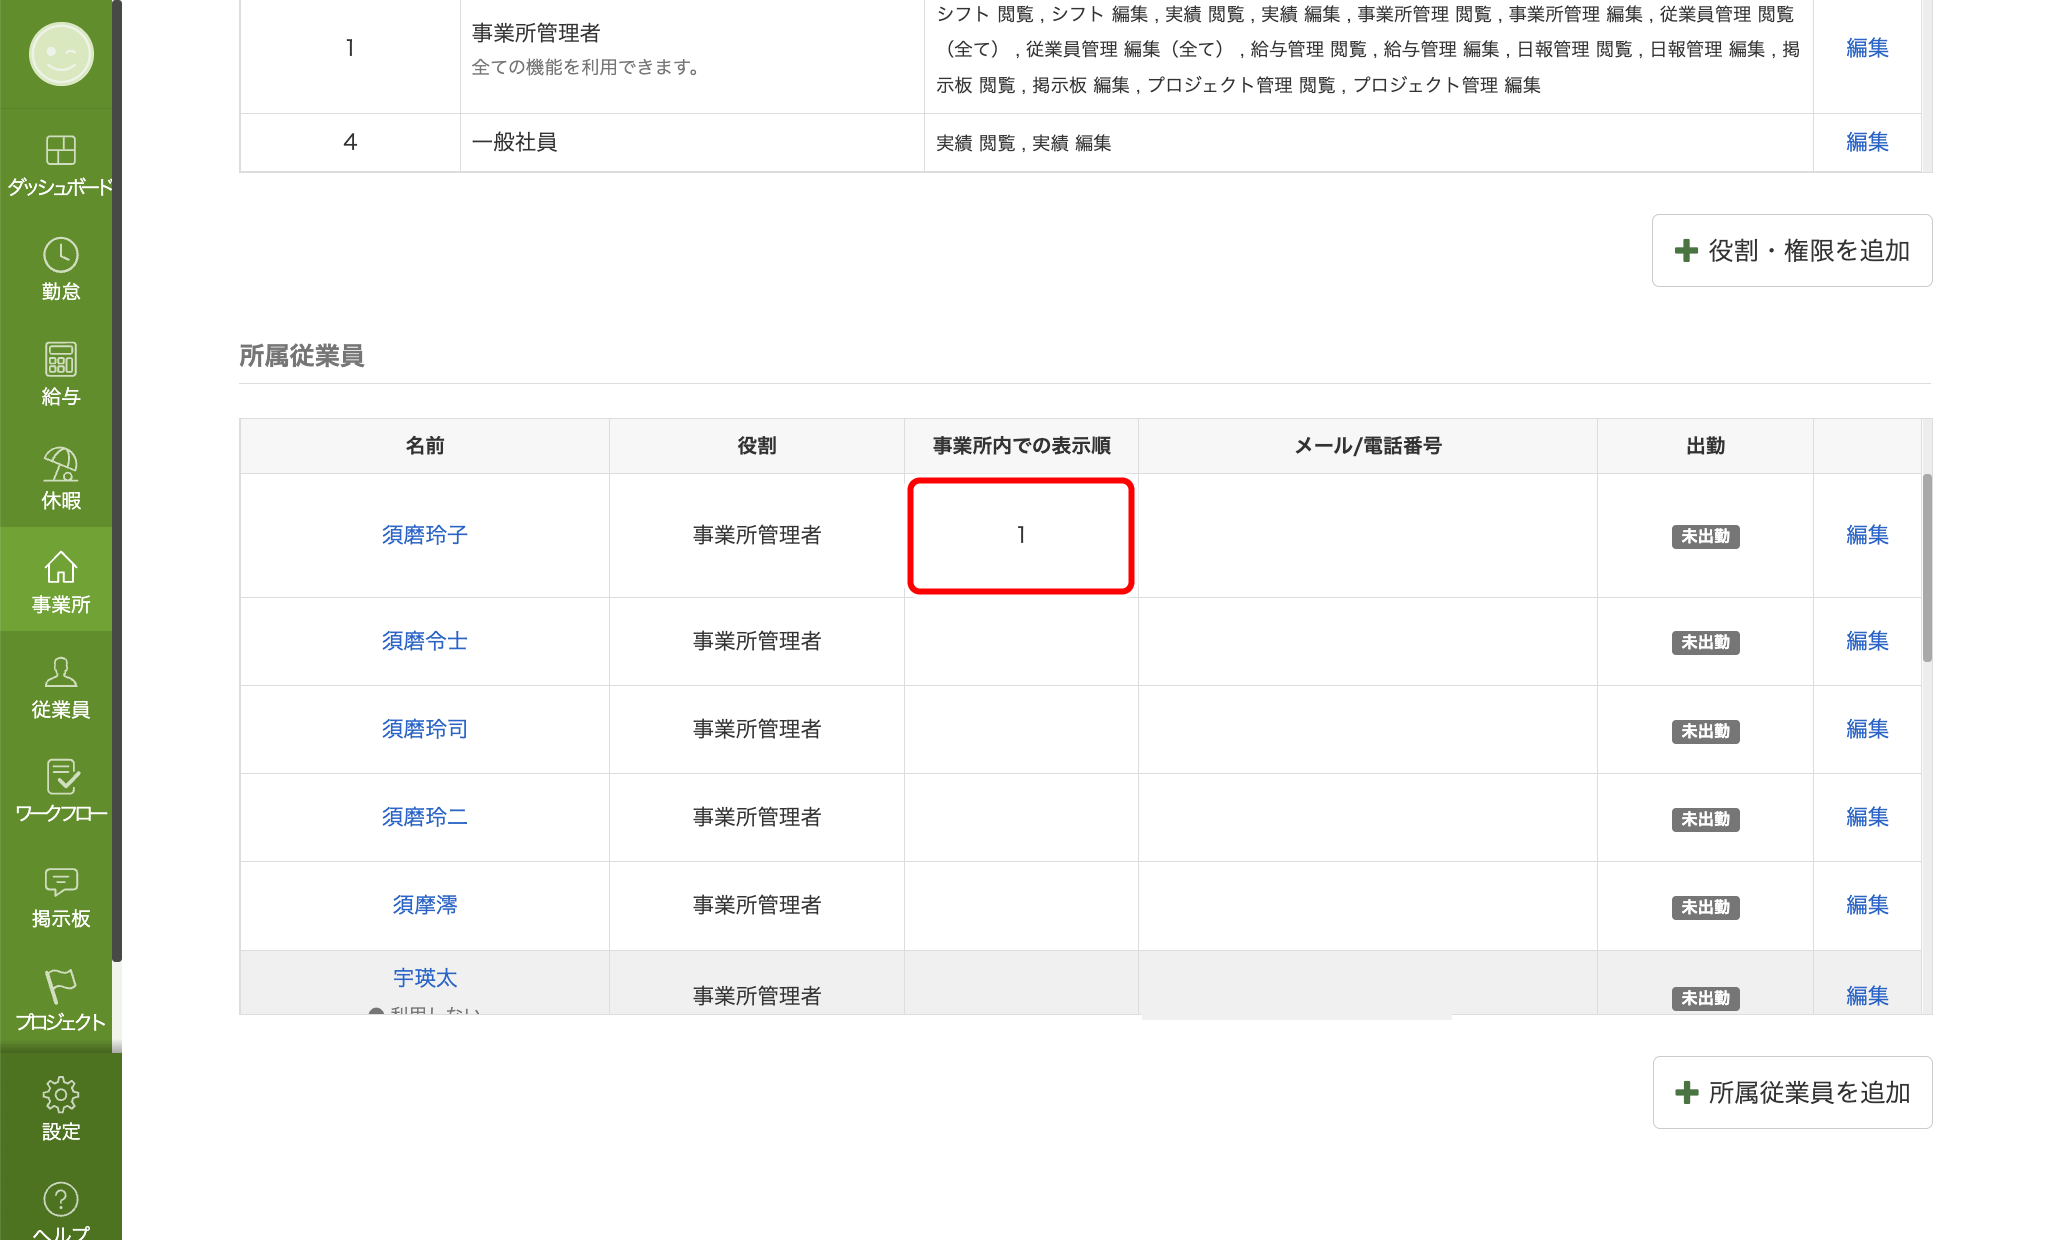The image size is (2048, 1240).
Task: Click 編集 in 宇瑛太 row
Action: tap(1867, 996)
